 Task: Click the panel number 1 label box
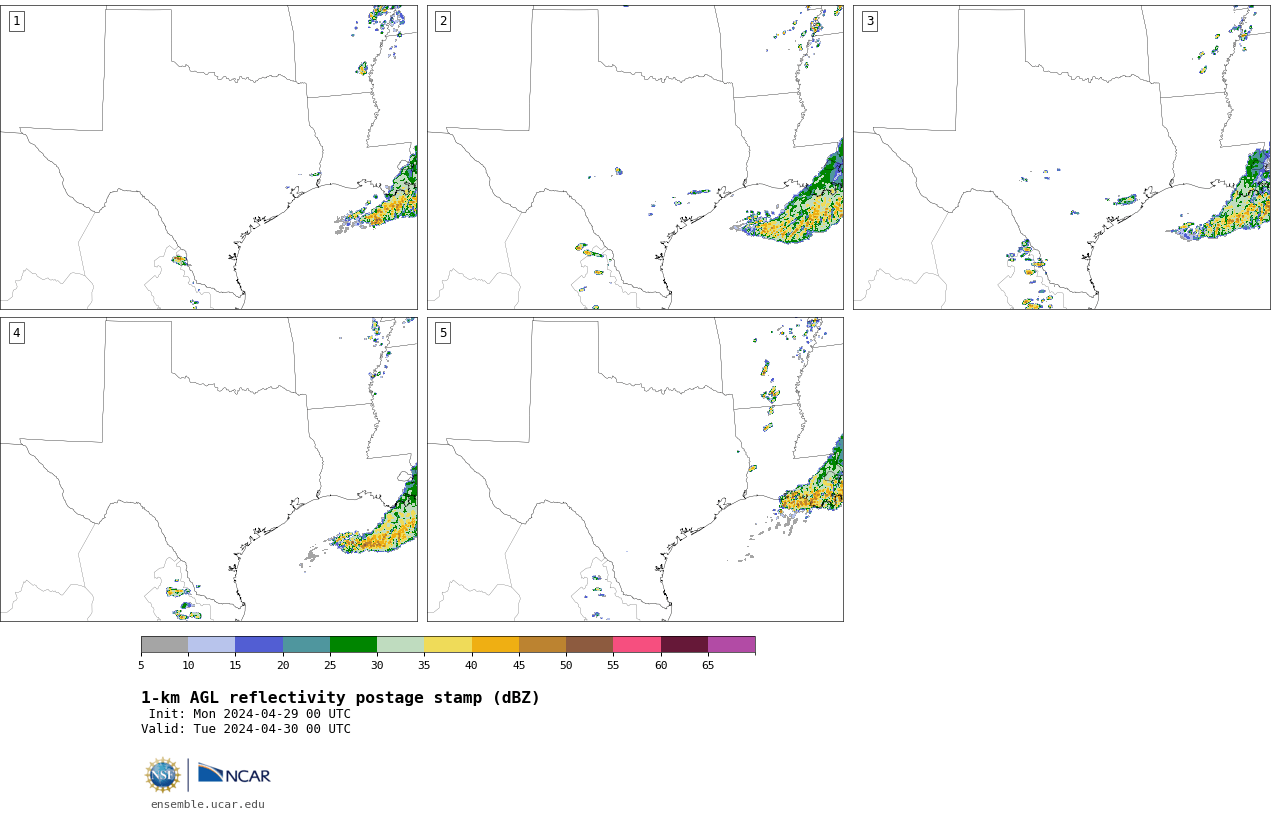coord(16,21)
